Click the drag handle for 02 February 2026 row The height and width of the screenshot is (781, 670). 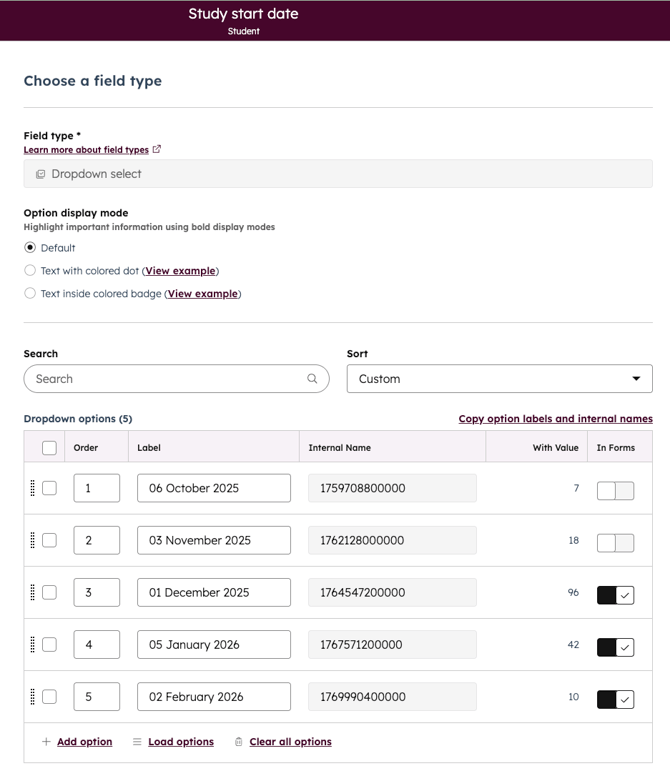(33, 696)
